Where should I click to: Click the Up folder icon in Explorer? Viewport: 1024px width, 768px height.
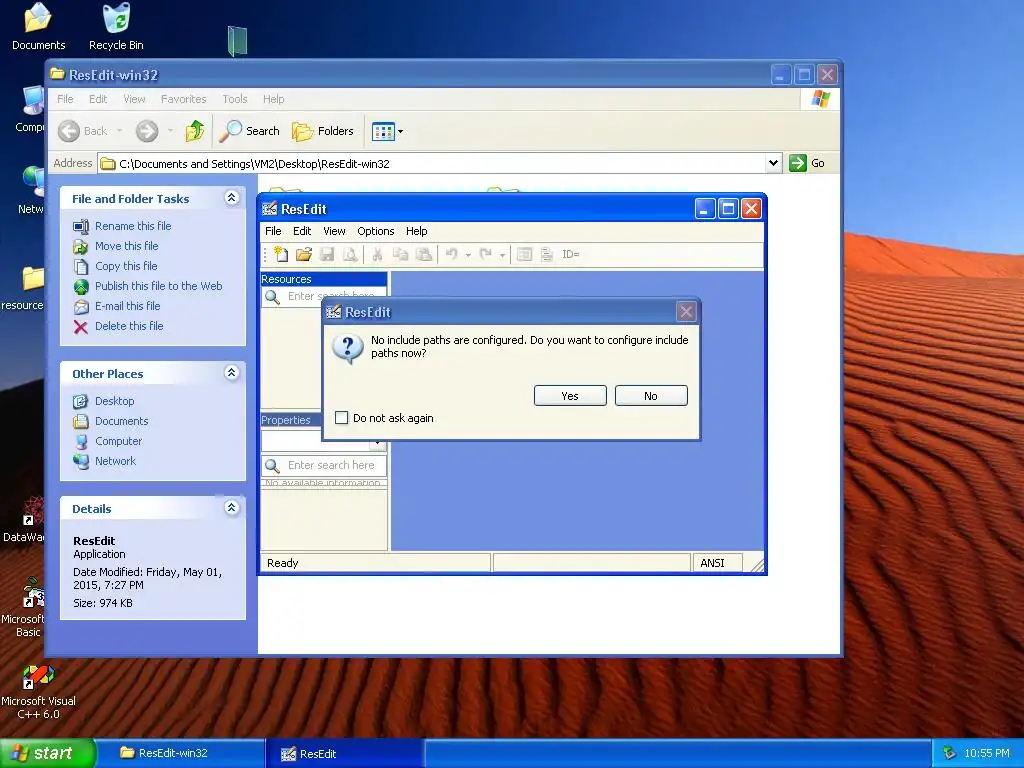pos(195,131)
